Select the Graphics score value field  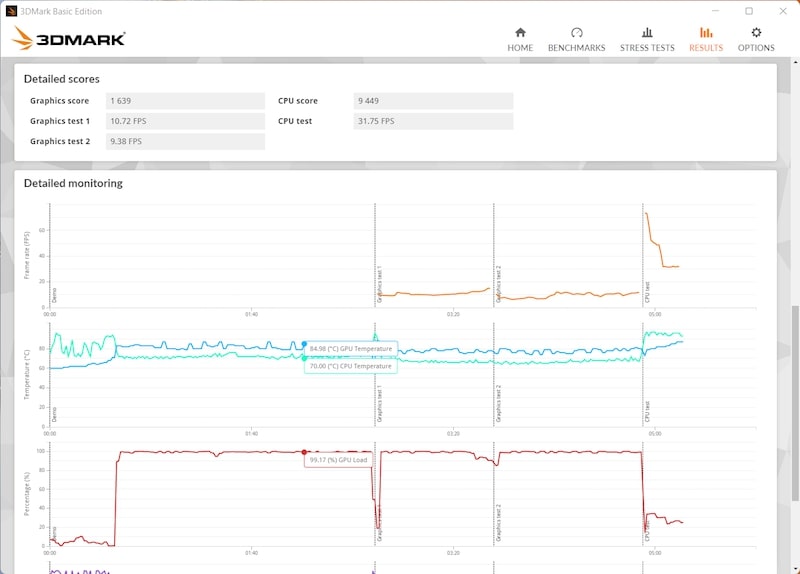(185, 101)
